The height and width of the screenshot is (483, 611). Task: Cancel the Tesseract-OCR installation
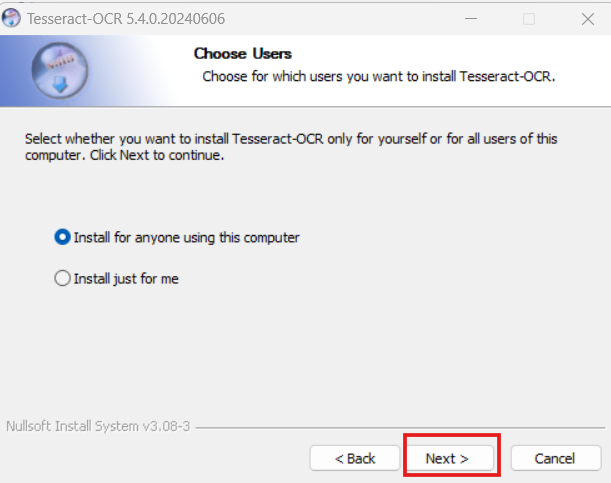coord(555,458)
